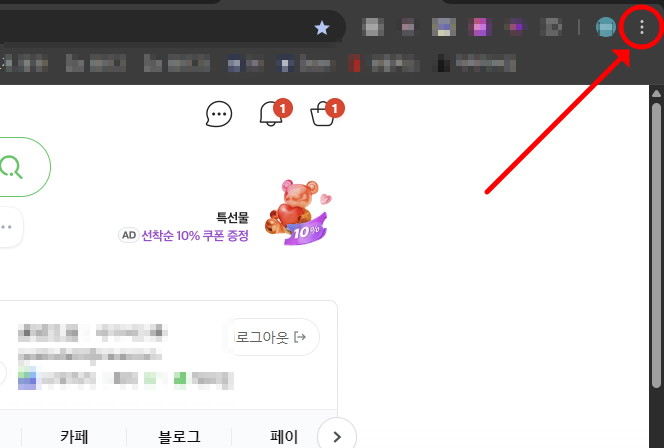The height and width of the screenshot is (448, 664).
Task: Open the 선착순 10% 쿠폰 증정 ad link
Action: (x=195, y=235)
